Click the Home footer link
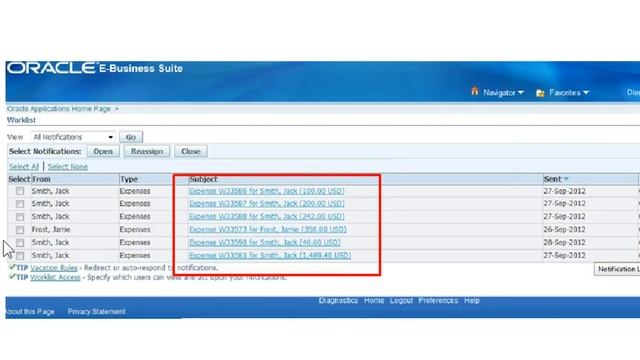 pyautogui.click(x=374, y=300)
